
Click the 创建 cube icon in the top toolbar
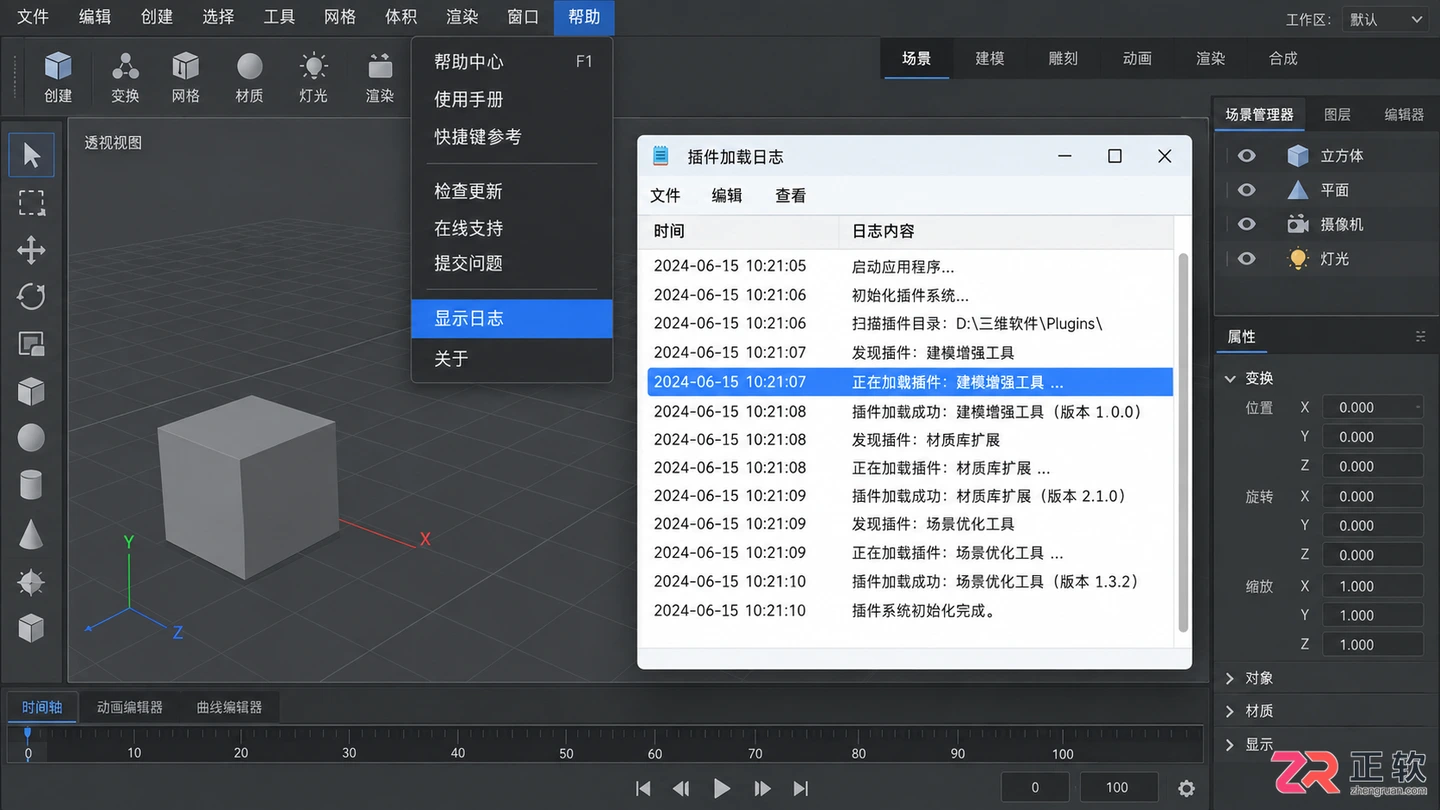click(58, 68)
